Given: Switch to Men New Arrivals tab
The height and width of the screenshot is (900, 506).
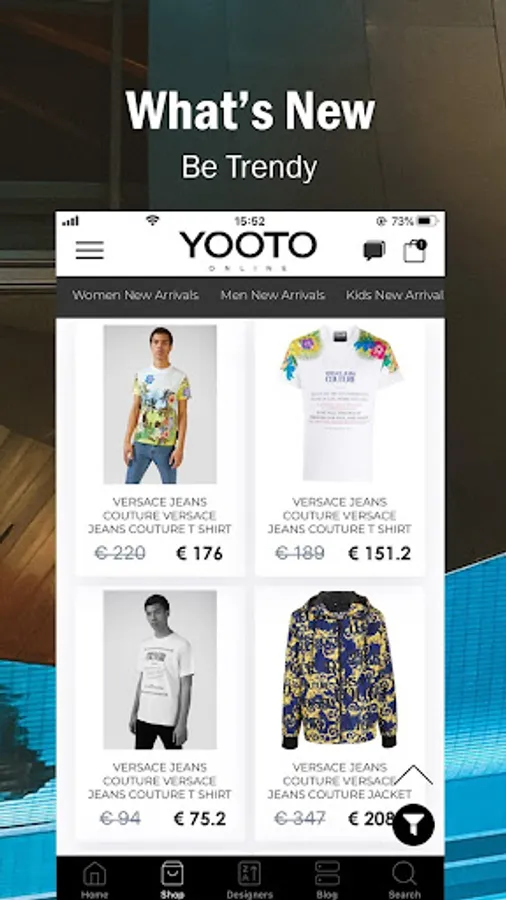Looking at the screenshot, I should tap(273, 295).
